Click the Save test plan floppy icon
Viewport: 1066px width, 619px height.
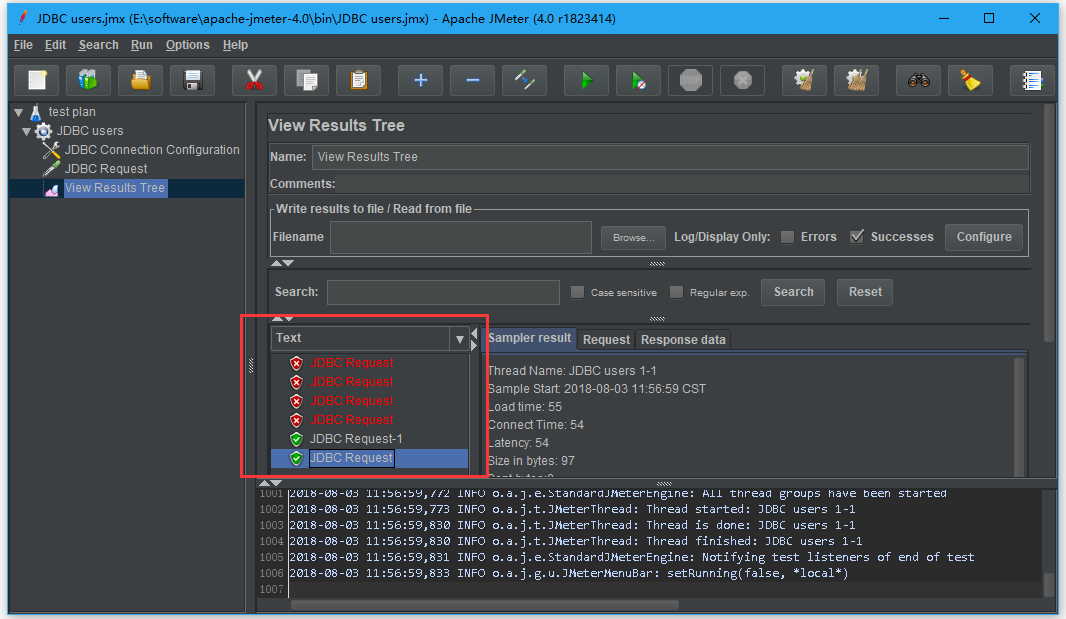(192, 80)
